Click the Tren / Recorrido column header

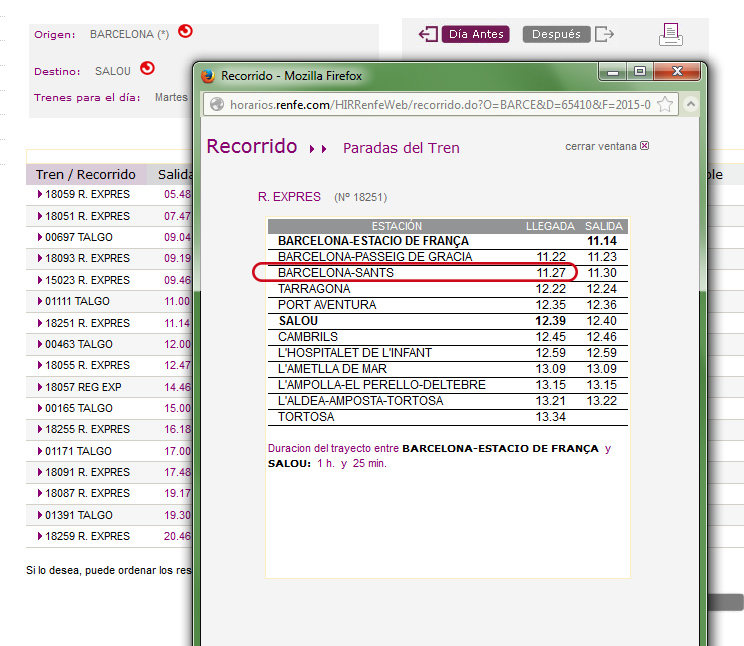(86, 175)
